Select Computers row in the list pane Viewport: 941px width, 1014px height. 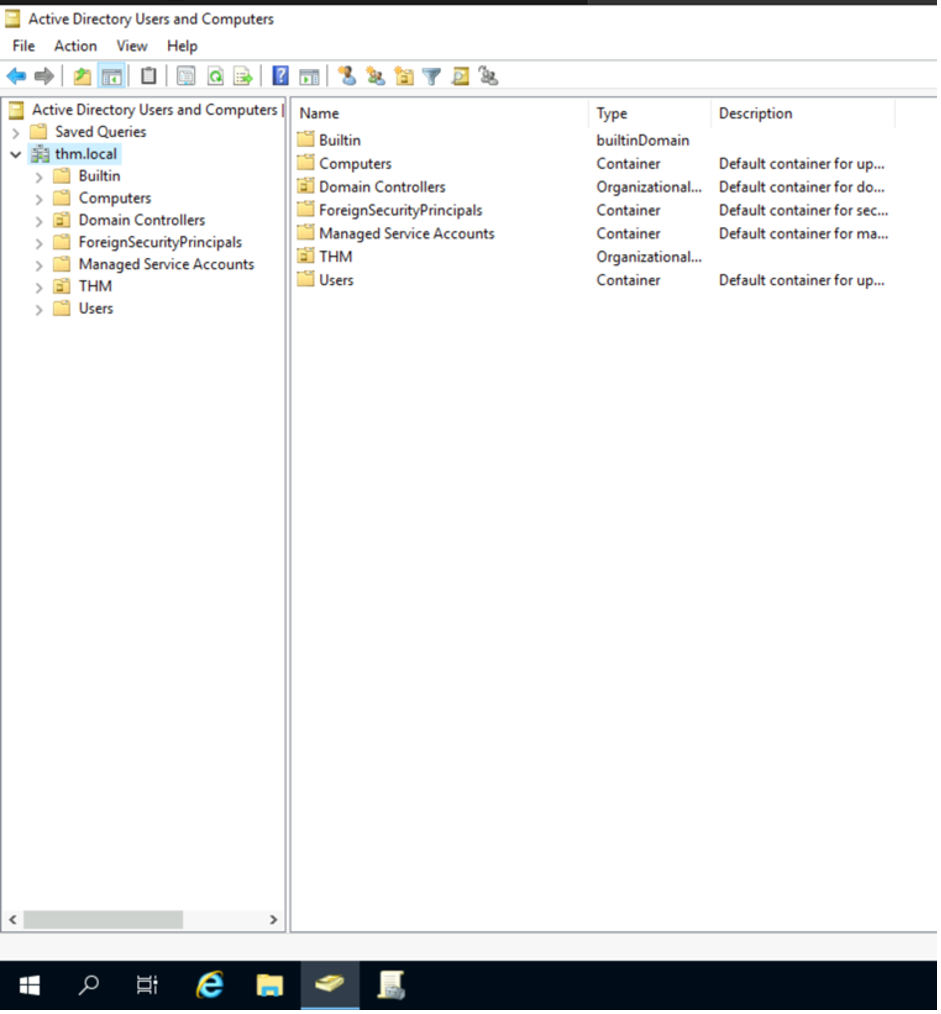coord(593,164)
